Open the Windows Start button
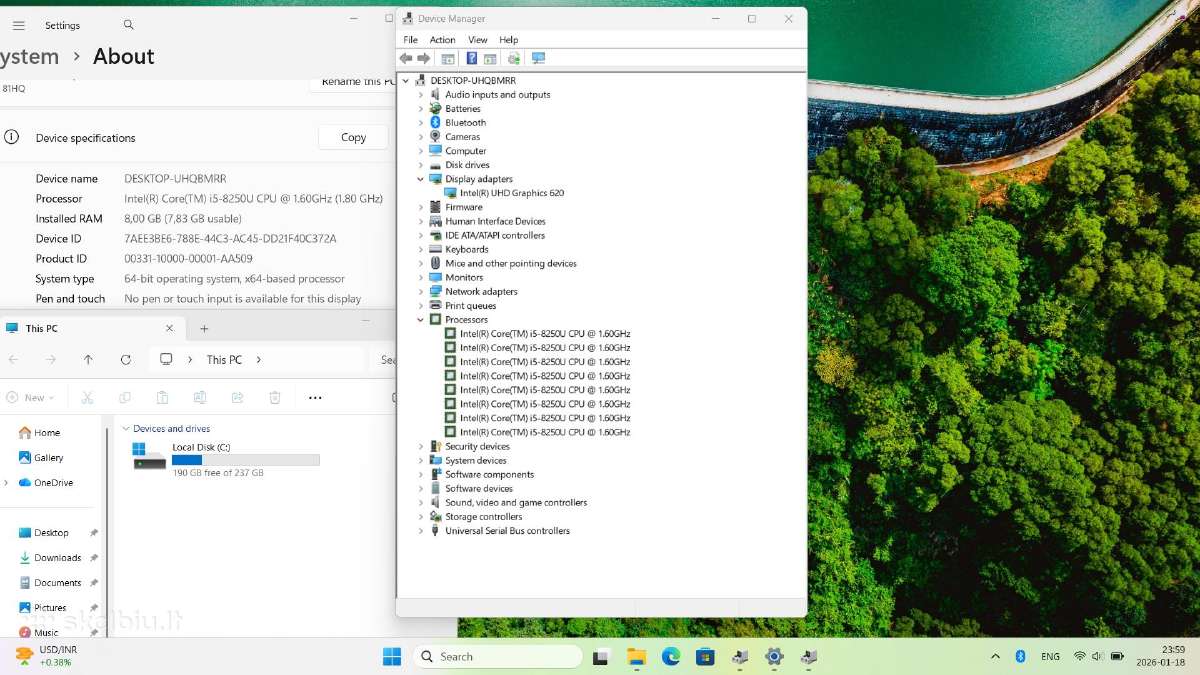This screenshot has width=1200, height=675. coord(392,656)
